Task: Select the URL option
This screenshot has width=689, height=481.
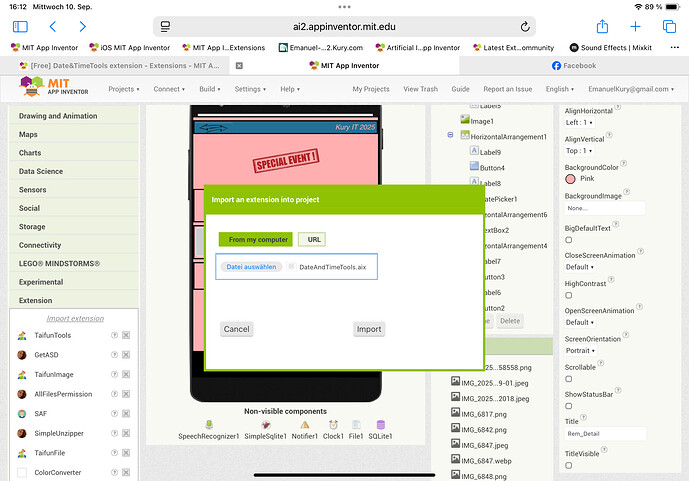Action: click(312, 239)
